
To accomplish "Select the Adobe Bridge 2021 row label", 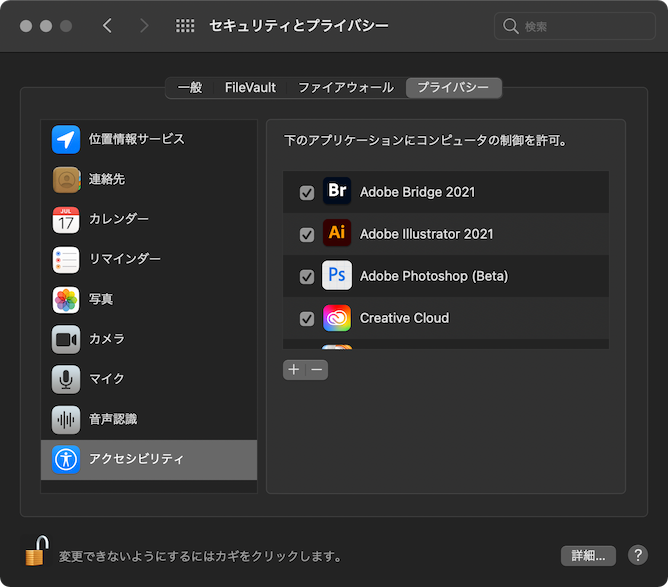I will pyautogui.click(x=418, y=192).
